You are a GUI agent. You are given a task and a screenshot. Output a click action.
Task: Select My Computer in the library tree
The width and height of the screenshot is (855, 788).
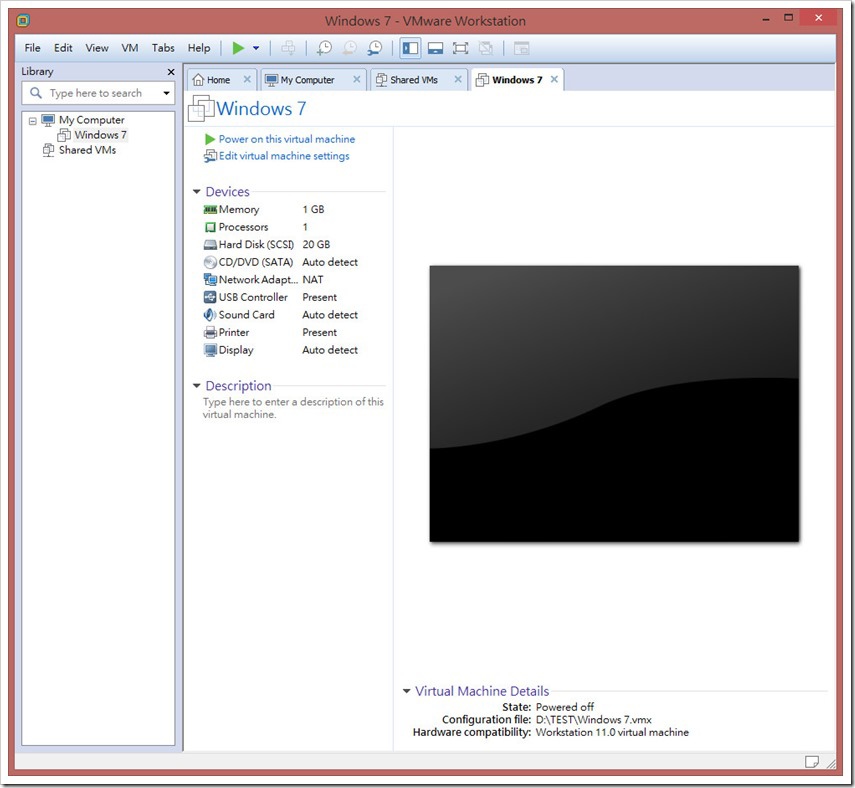click(92, 120)
